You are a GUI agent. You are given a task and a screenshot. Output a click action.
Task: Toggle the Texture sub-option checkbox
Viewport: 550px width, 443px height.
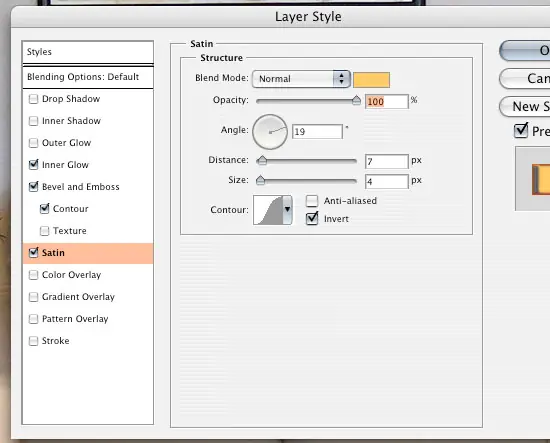(x=45, y=231)
